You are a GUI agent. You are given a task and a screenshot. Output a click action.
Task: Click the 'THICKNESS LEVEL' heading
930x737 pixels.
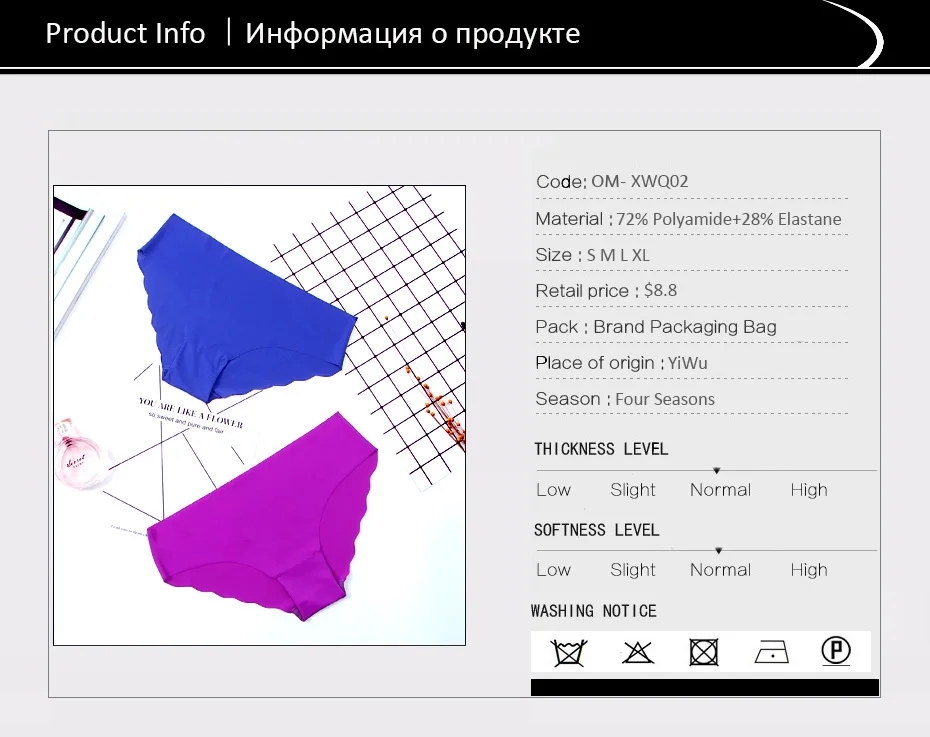click(601, 449)
